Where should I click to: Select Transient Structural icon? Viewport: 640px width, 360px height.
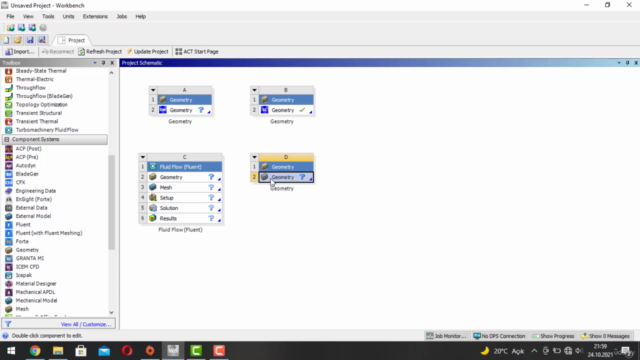click(9, 113)
